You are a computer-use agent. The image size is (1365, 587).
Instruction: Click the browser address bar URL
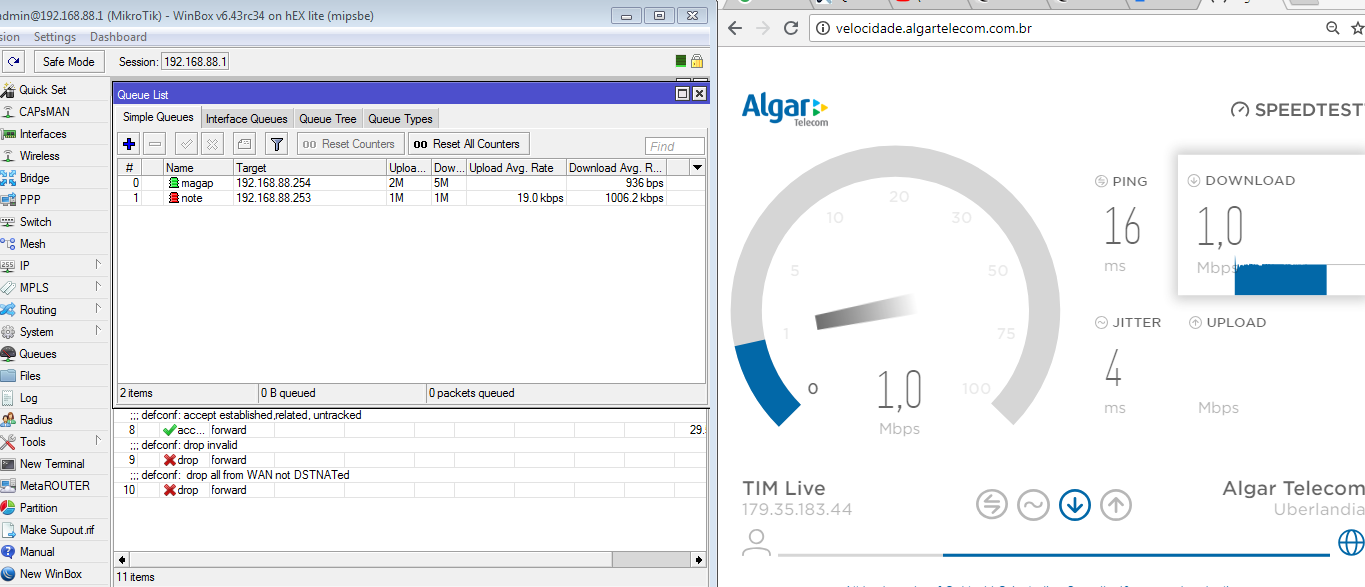click(x=935, y=28)
